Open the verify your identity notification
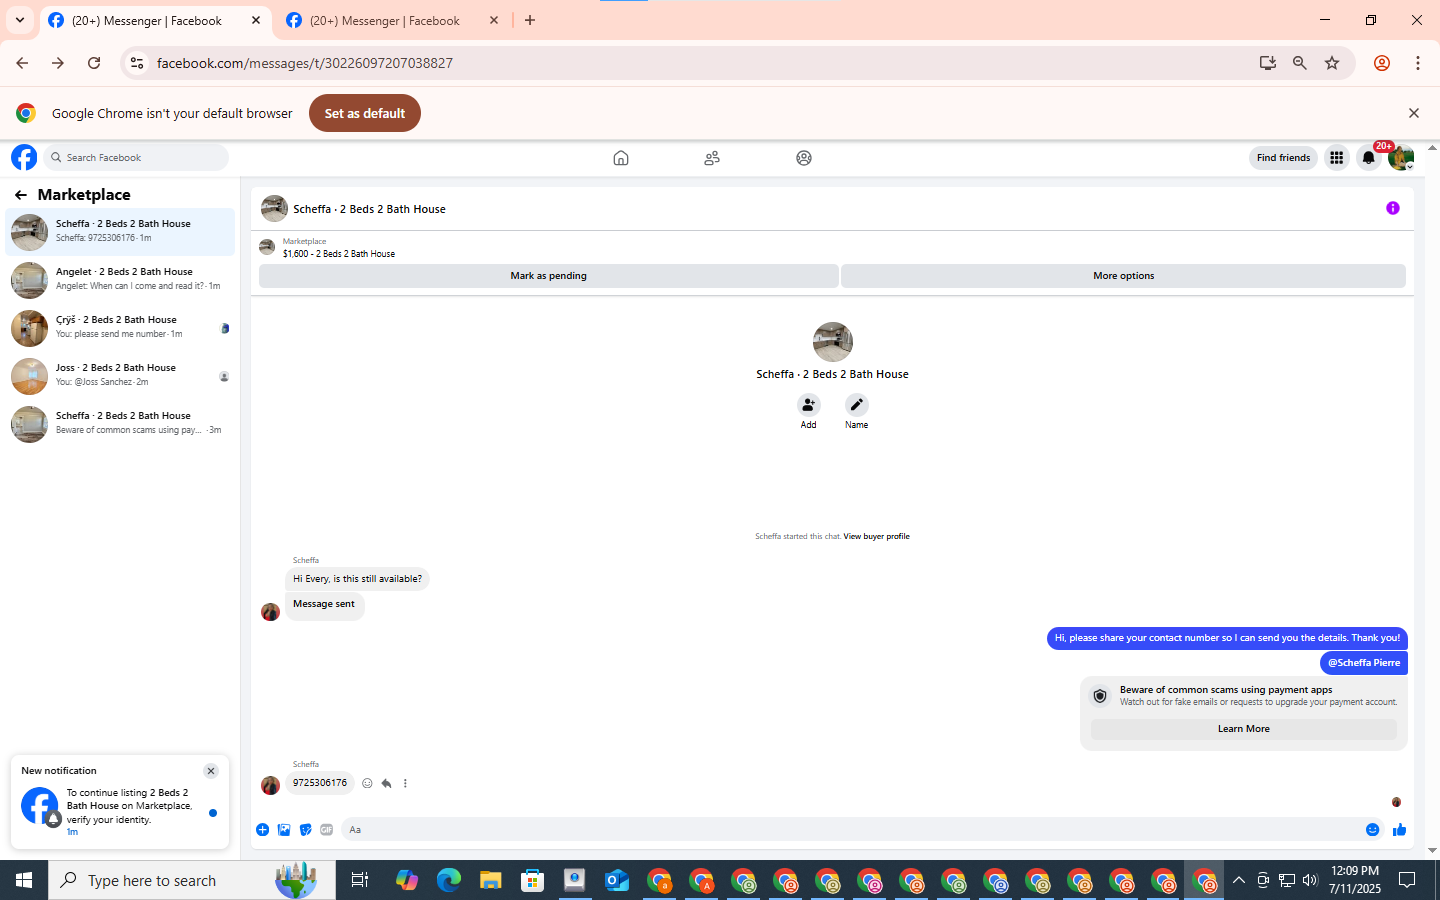 pyautogui.click(x=120, y=810)
